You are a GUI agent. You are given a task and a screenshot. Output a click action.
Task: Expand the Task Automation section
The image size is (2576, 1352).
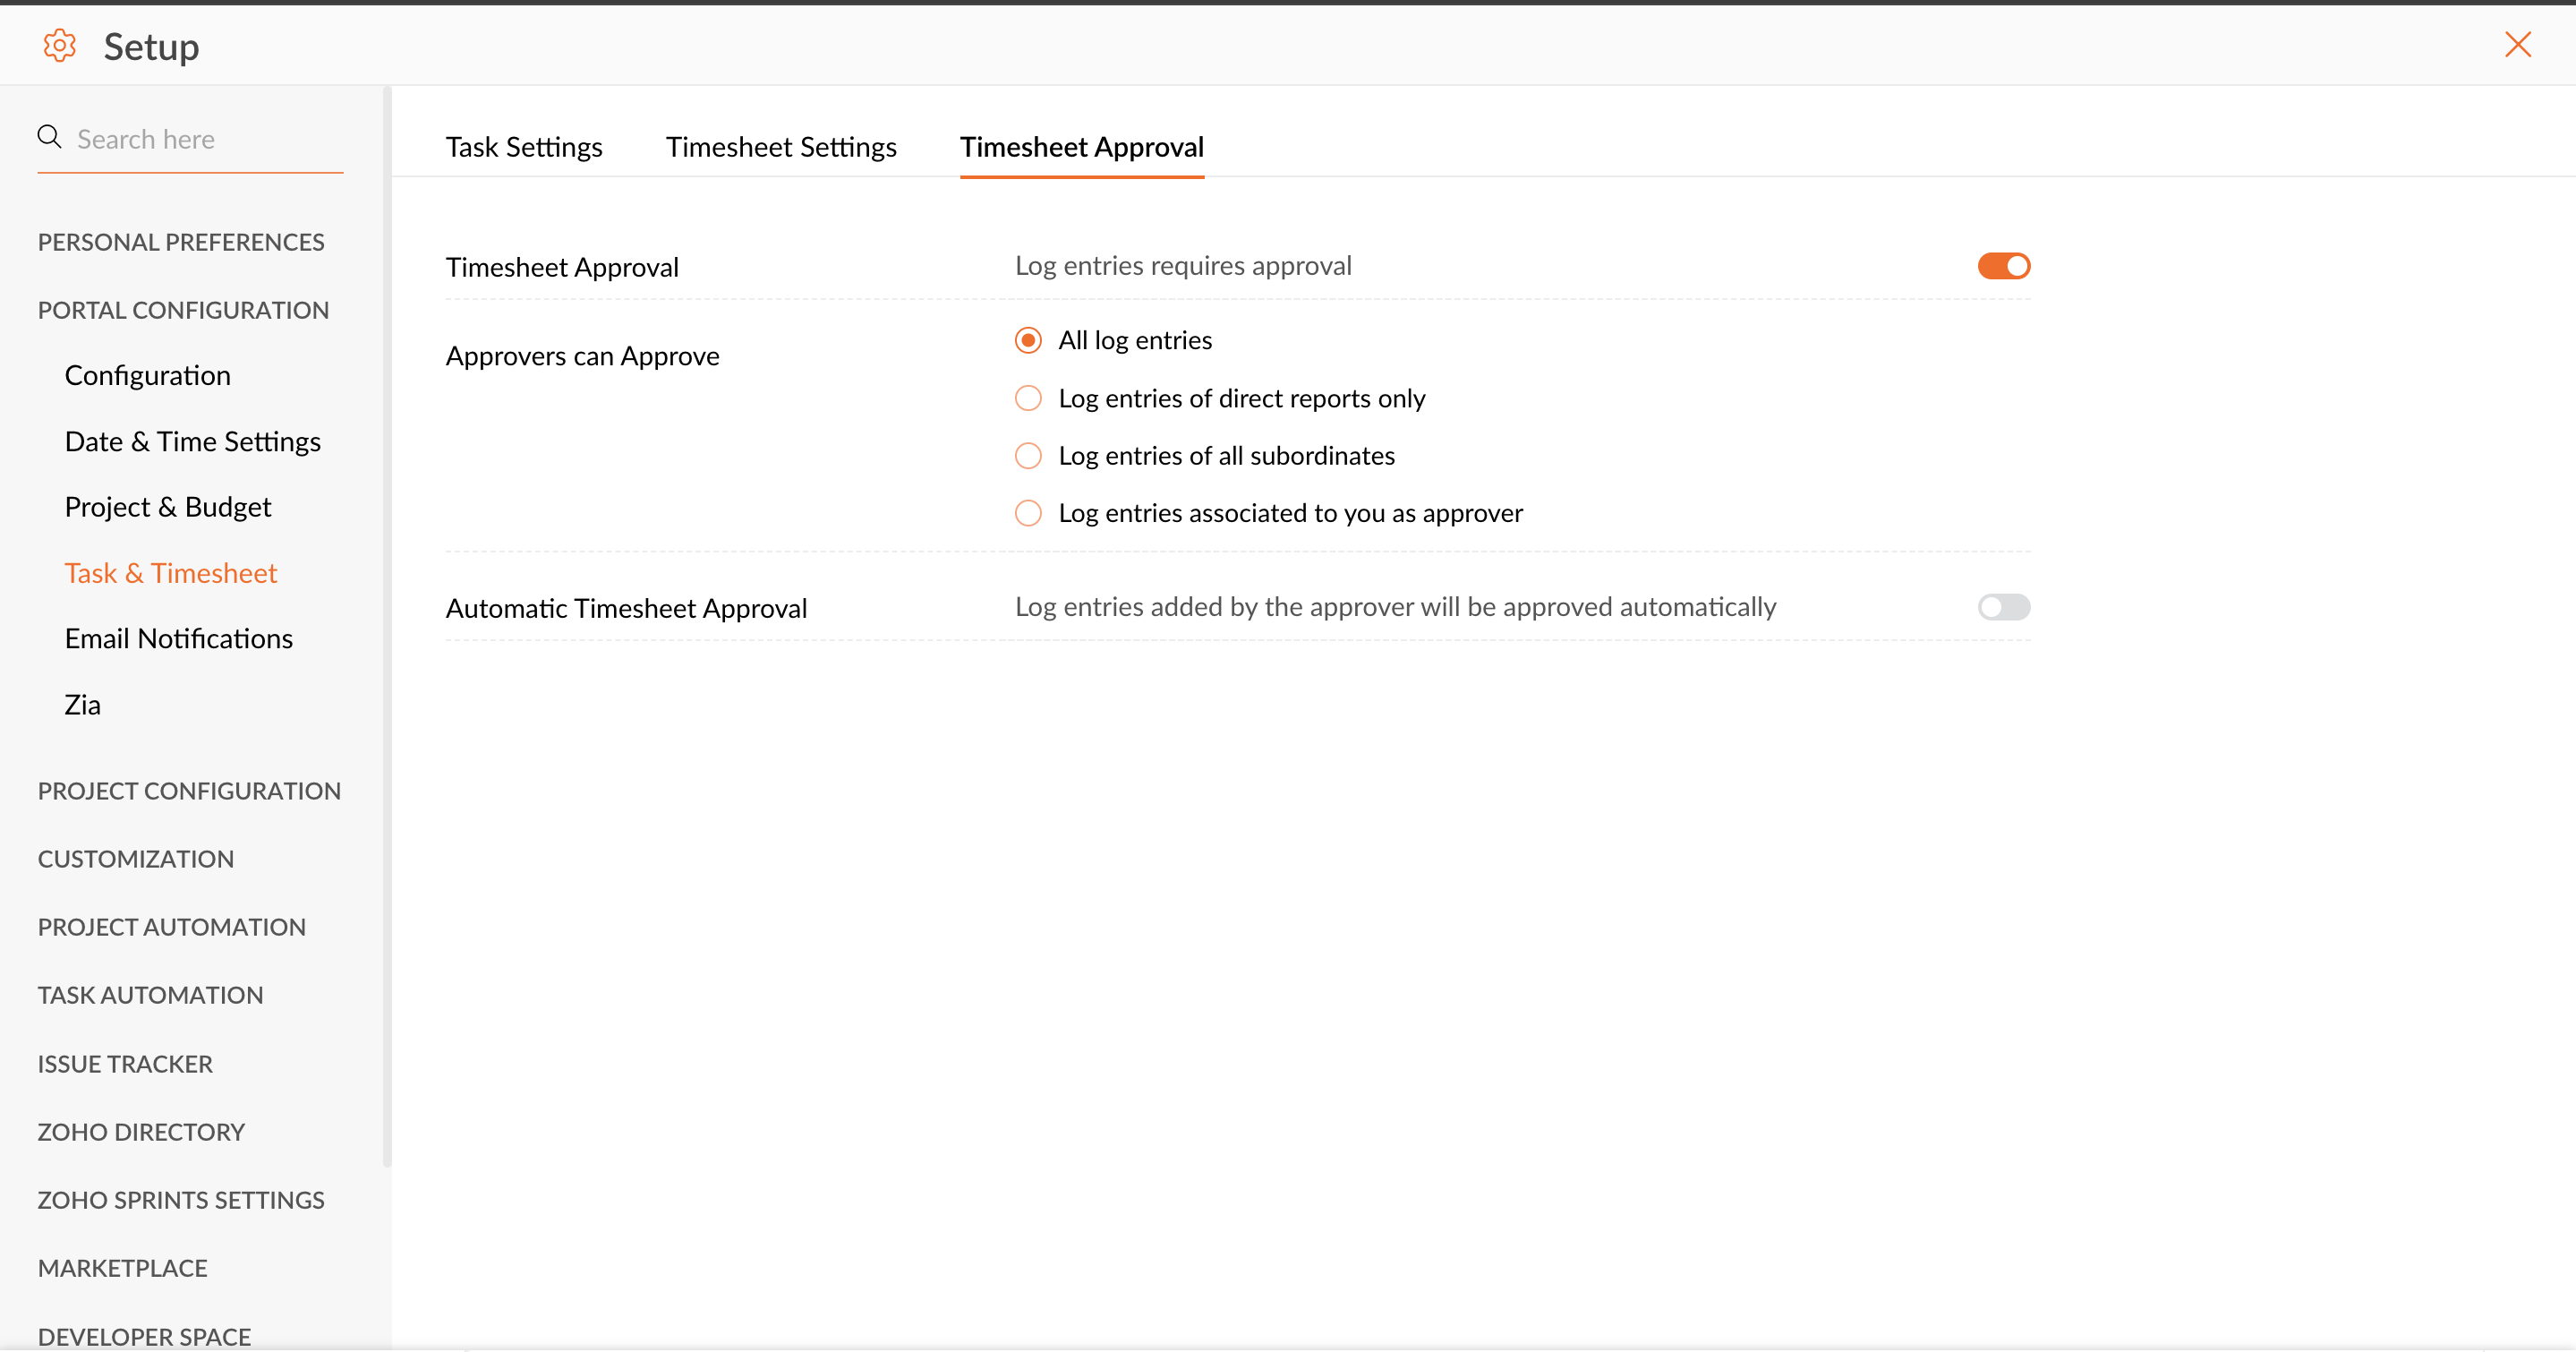[151, 995]
